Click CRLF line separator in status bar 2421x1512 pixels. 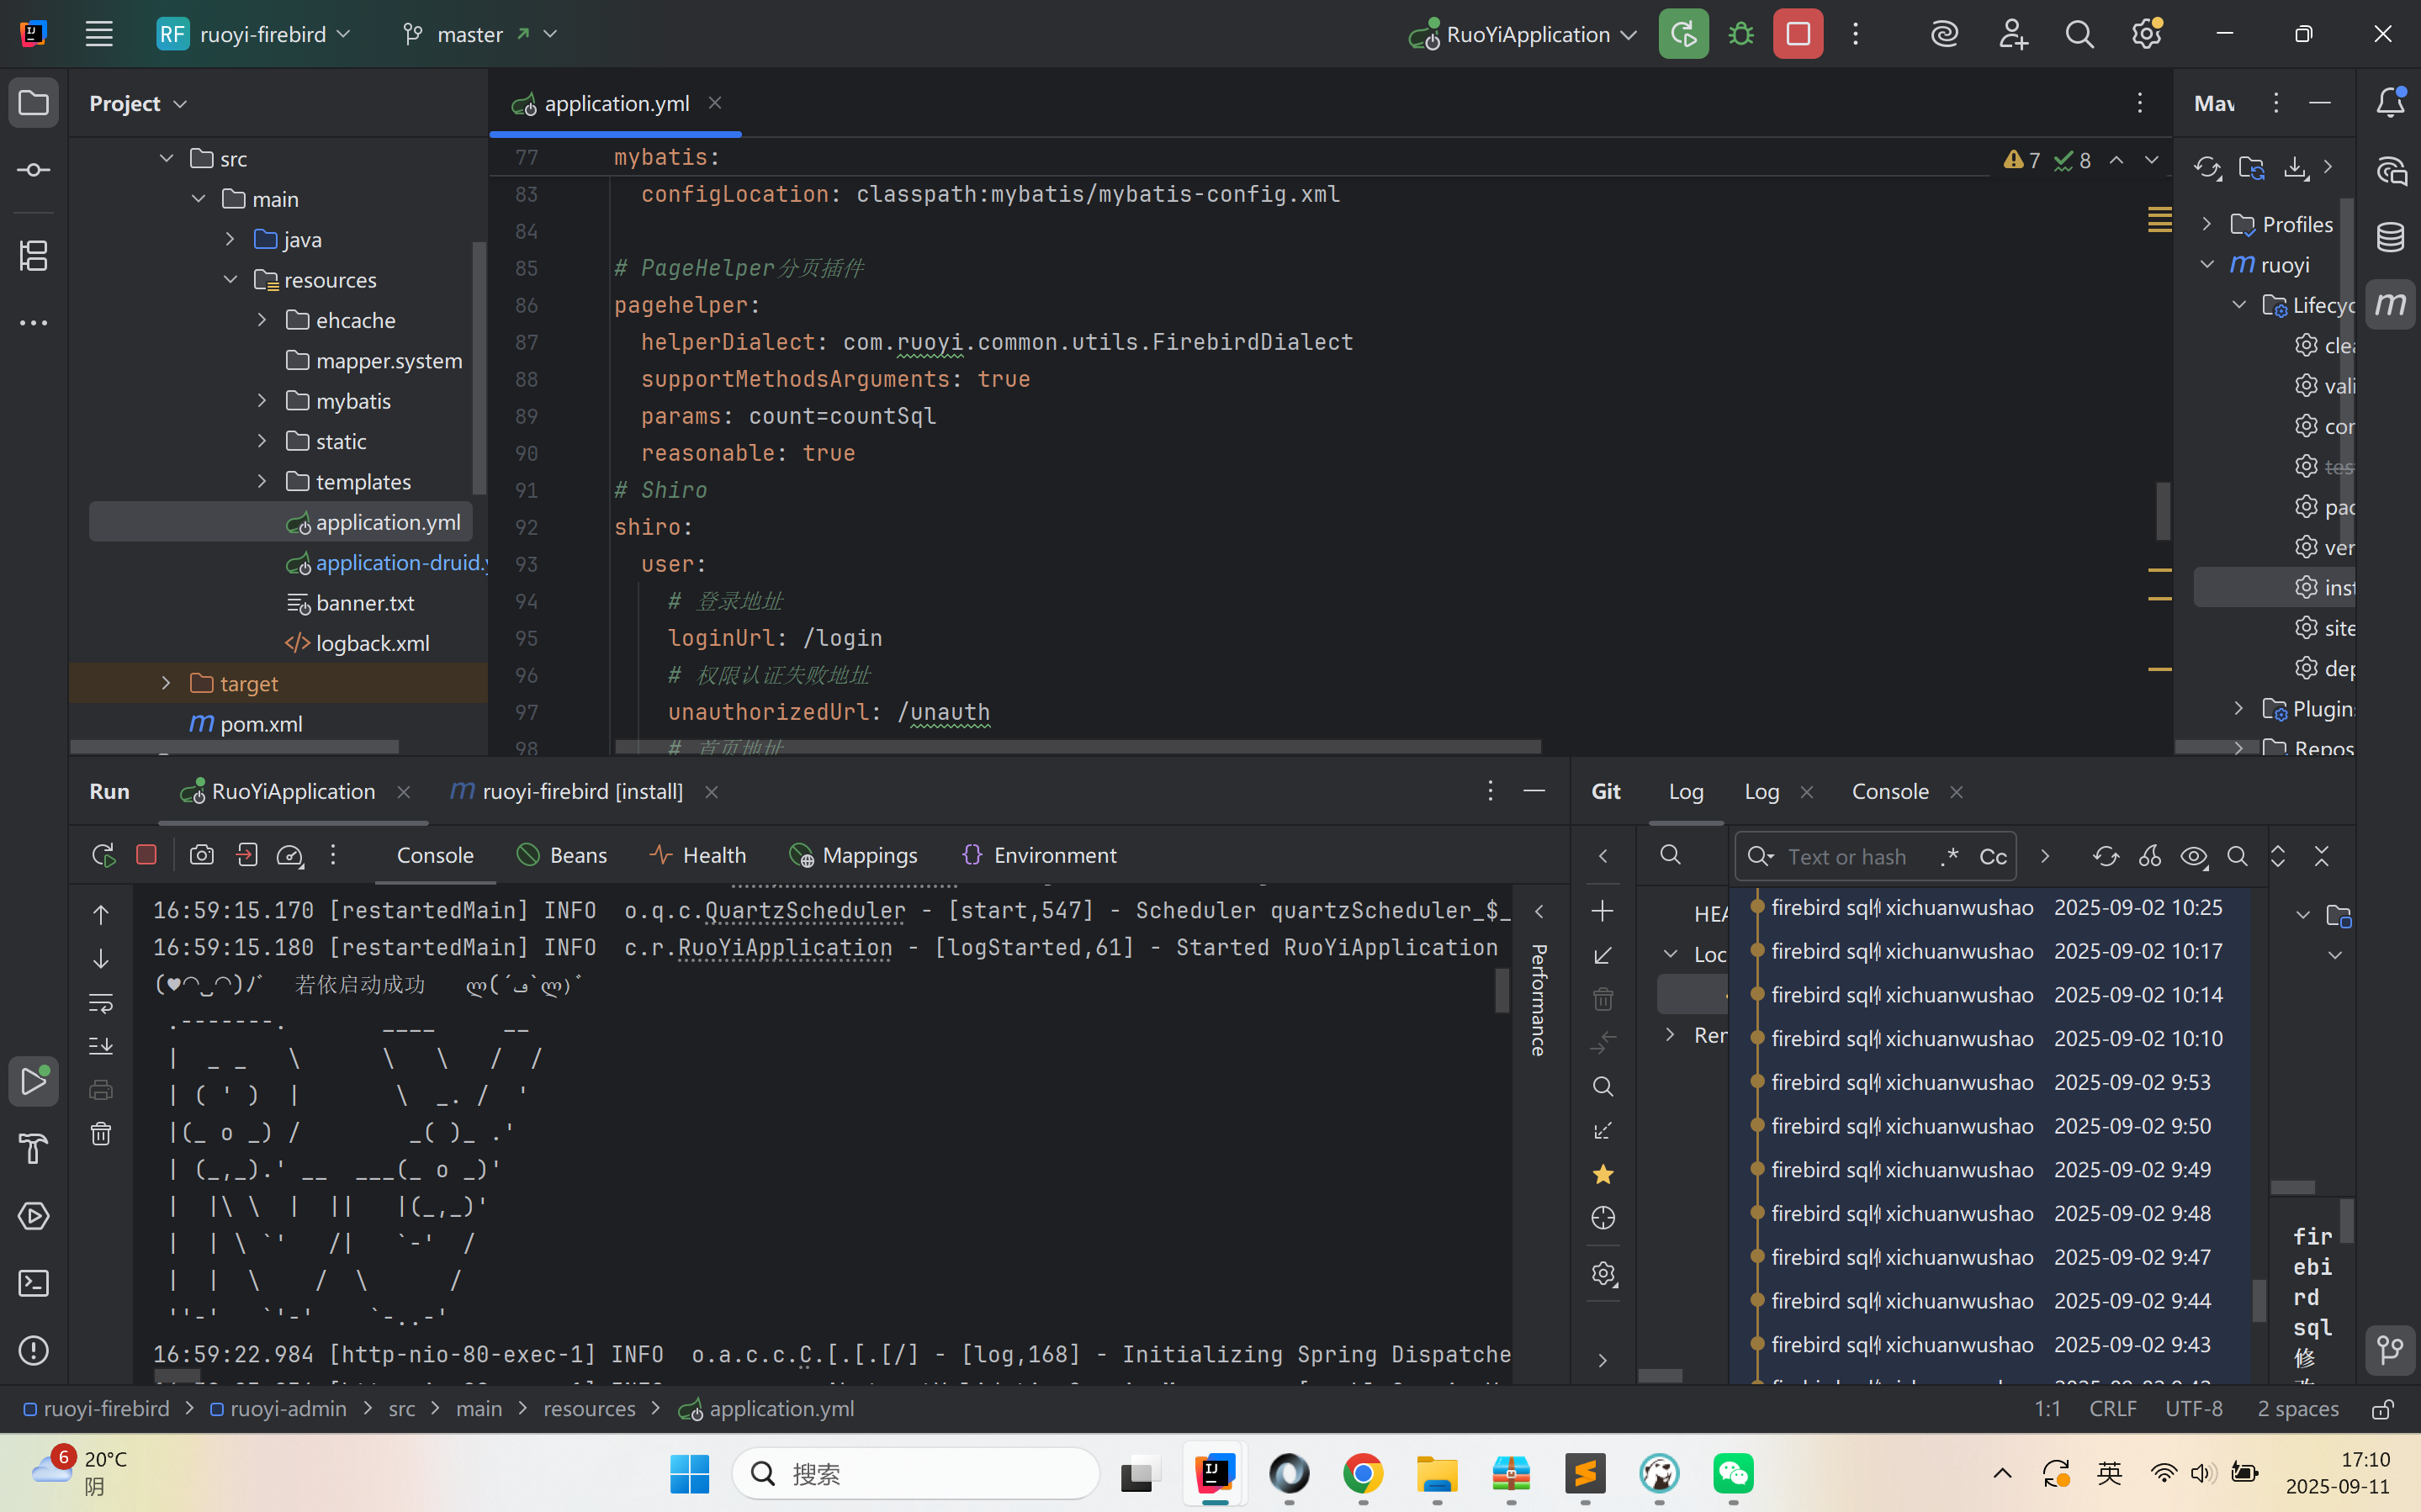[2112, 1408]
